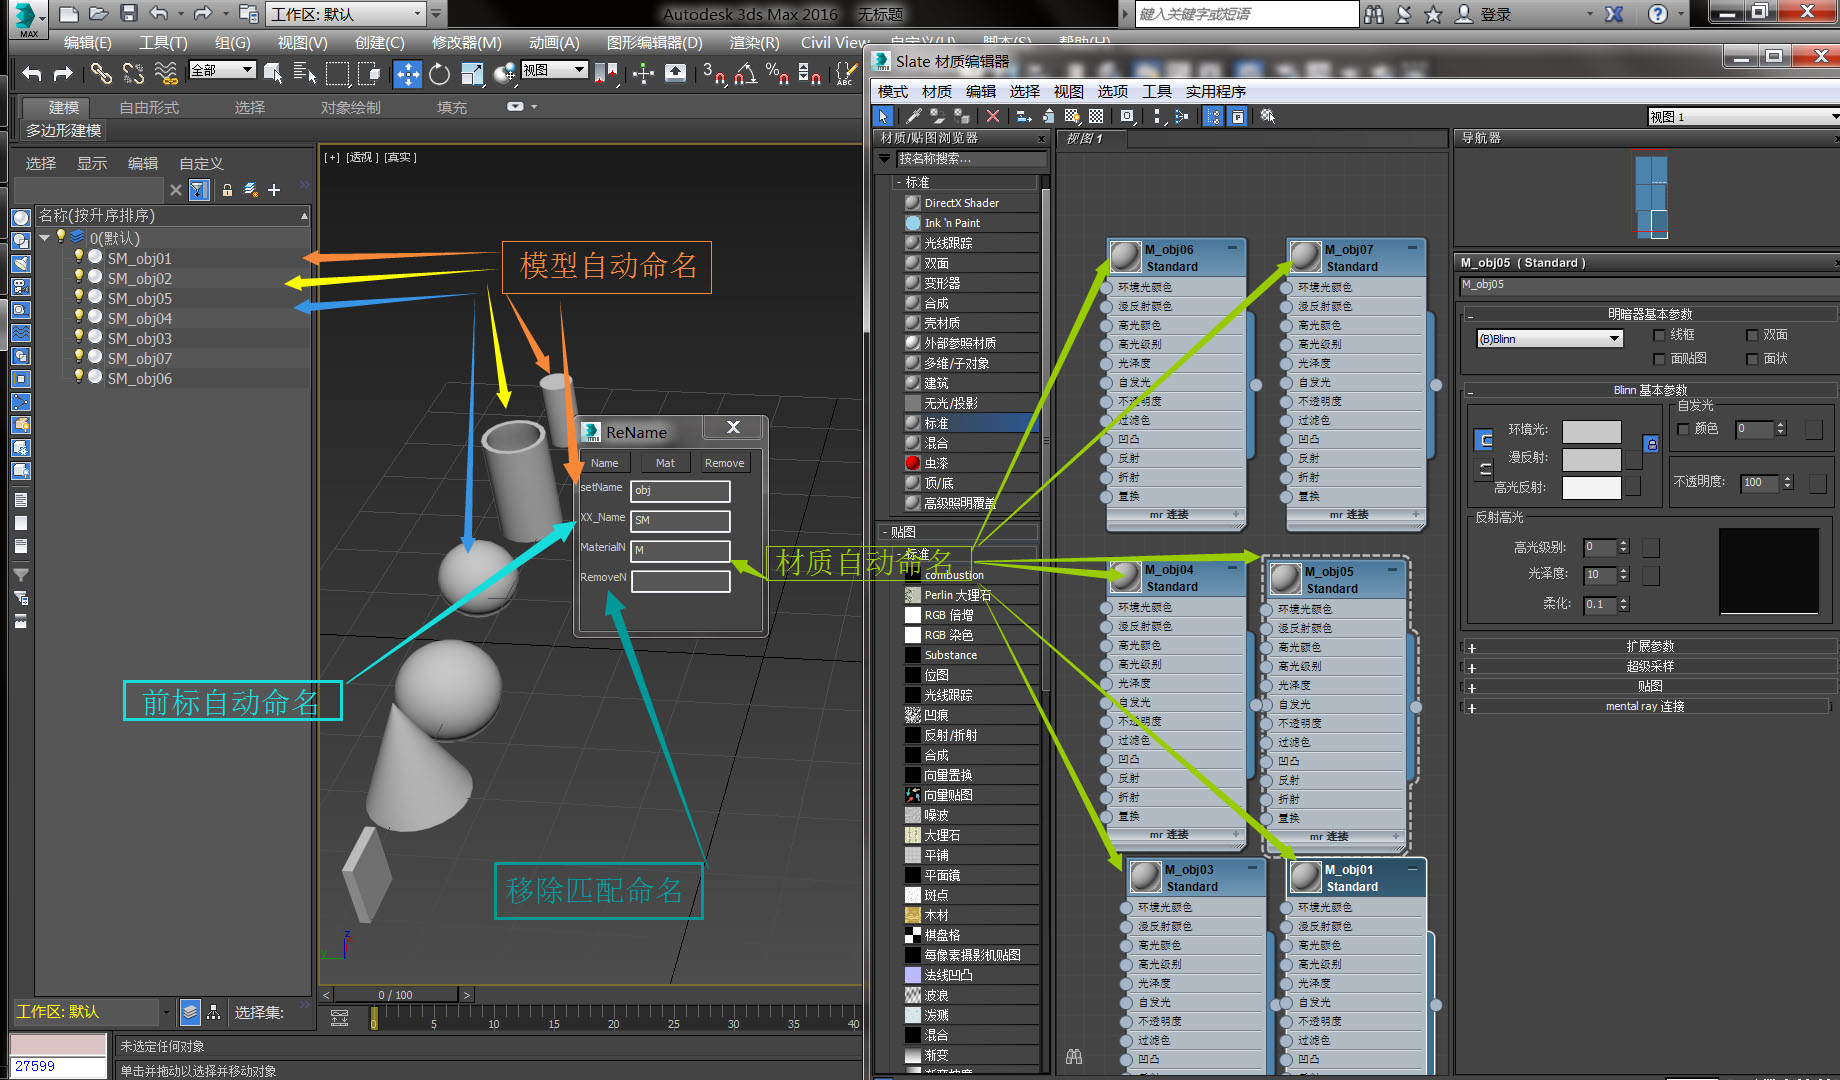The width and height of the screenshot is (1840, 1080).
Task: Click the Name button in ReName dialog
Action: [604, 463]
